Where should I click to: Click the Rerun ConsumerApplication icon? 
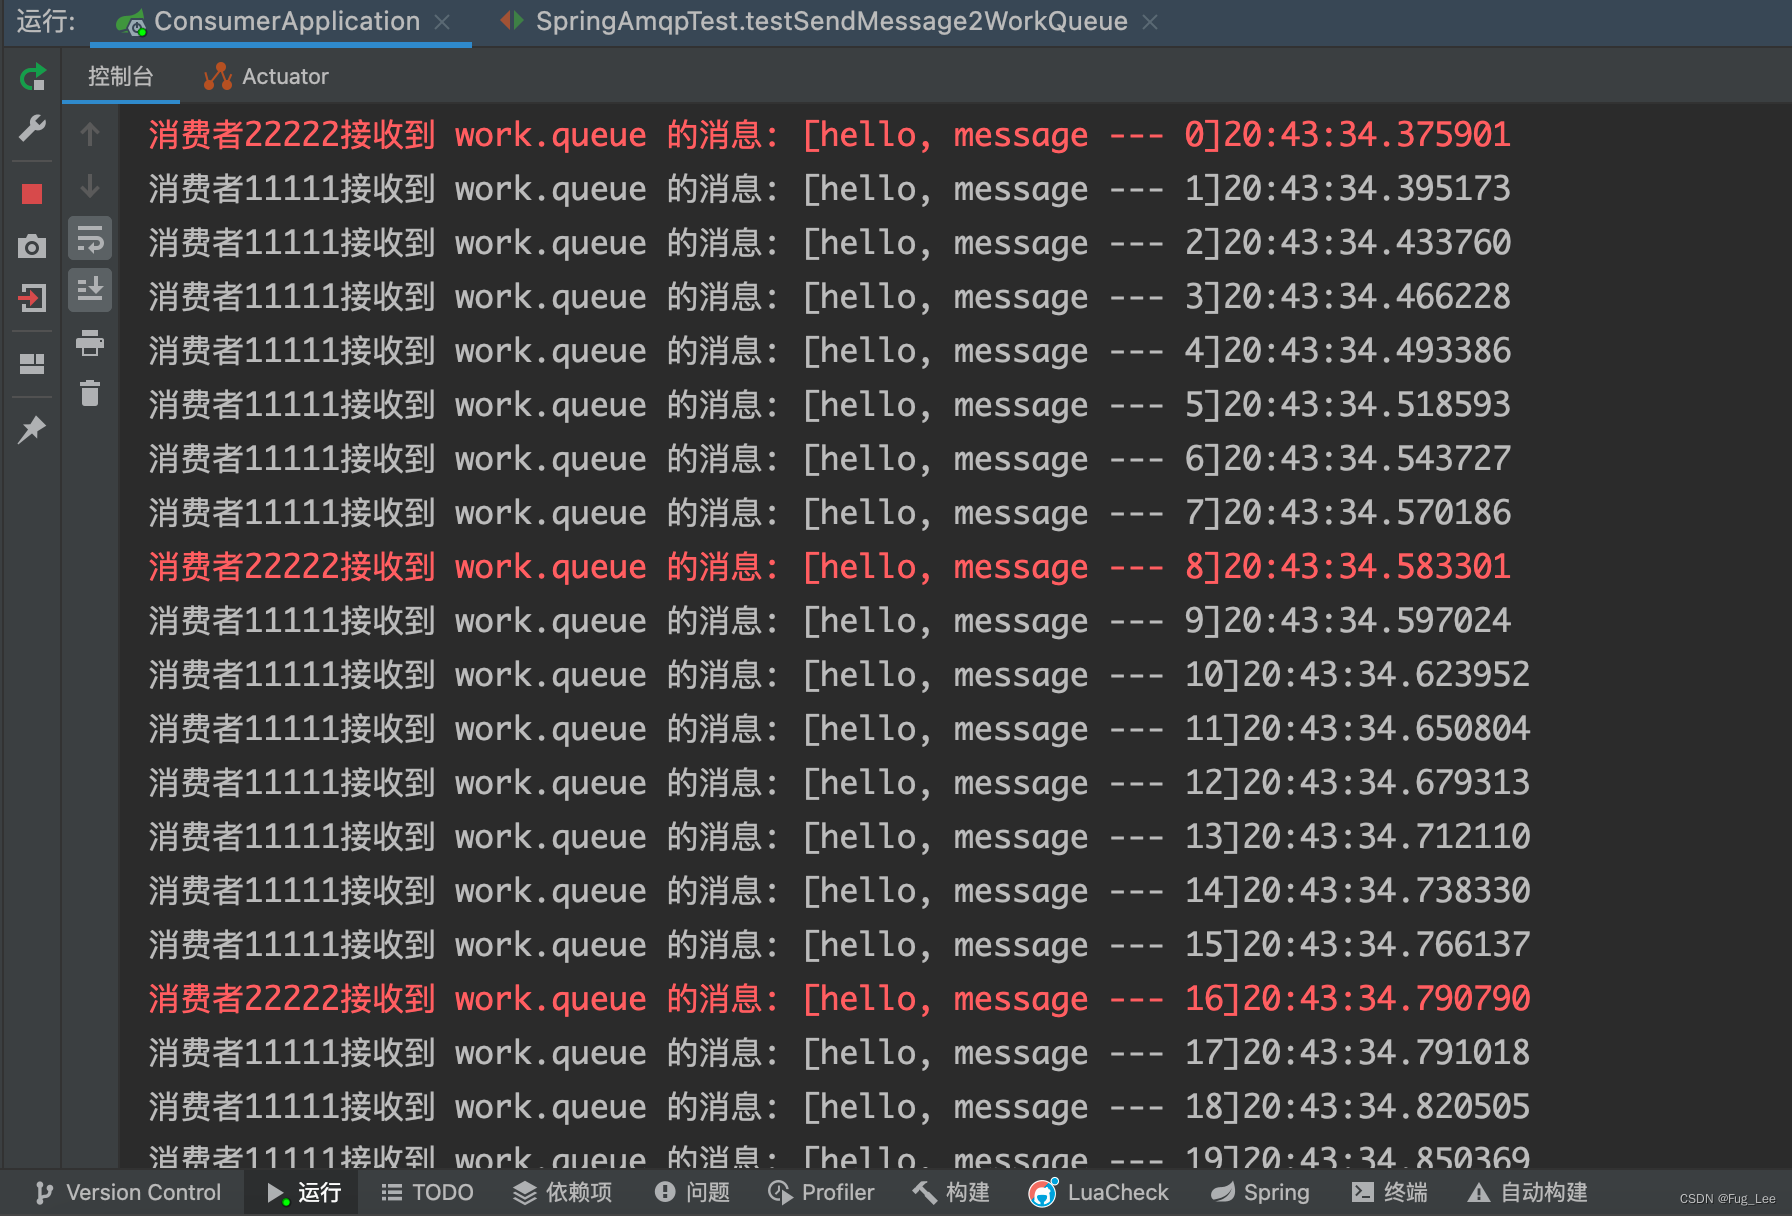click(x=32, y=77)
